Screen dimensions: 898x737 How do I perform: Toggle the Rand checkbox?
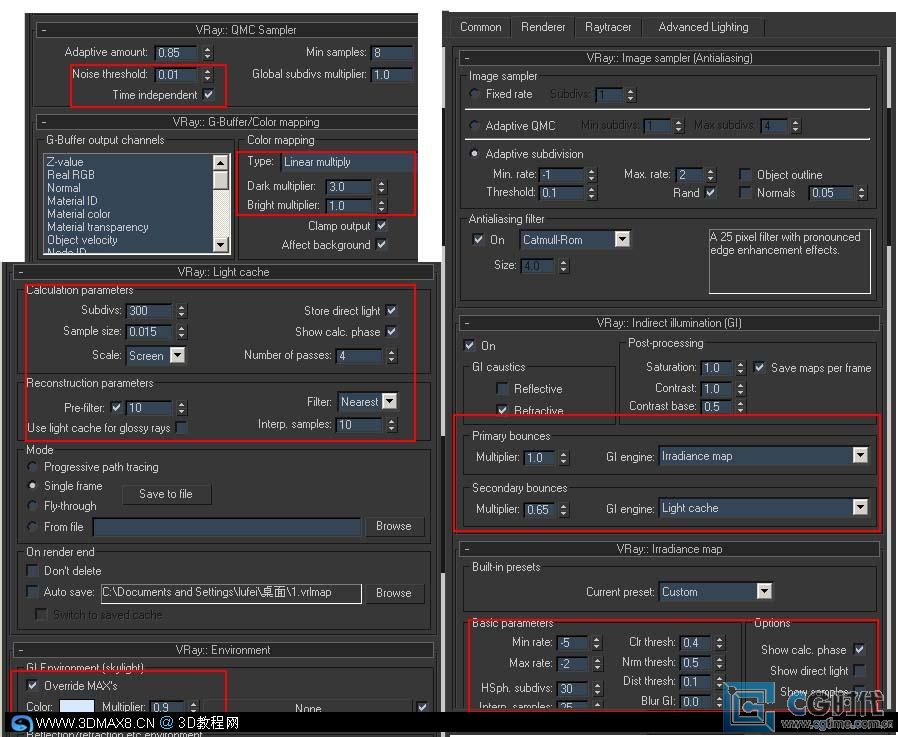point(711,192)
